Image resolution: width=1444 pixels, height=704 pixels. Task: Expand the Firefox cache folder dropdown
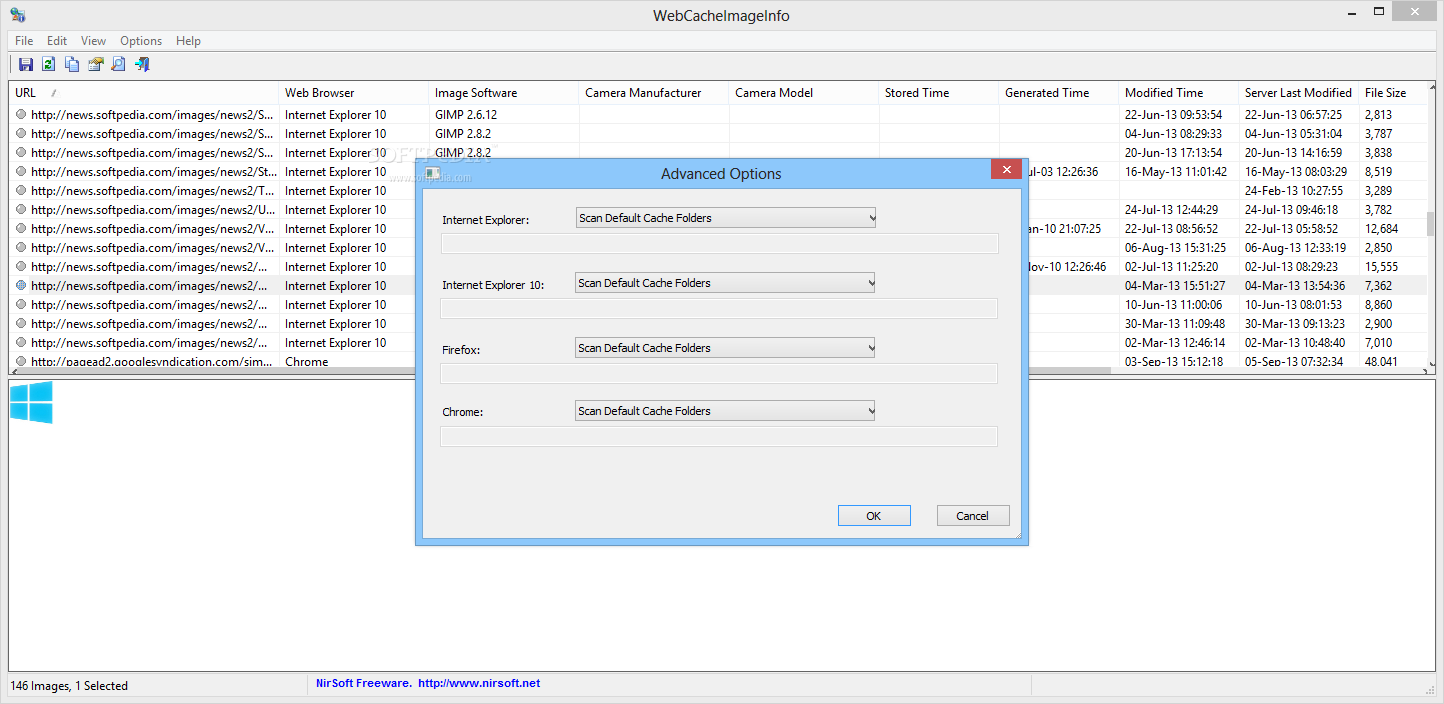(726, 348)
